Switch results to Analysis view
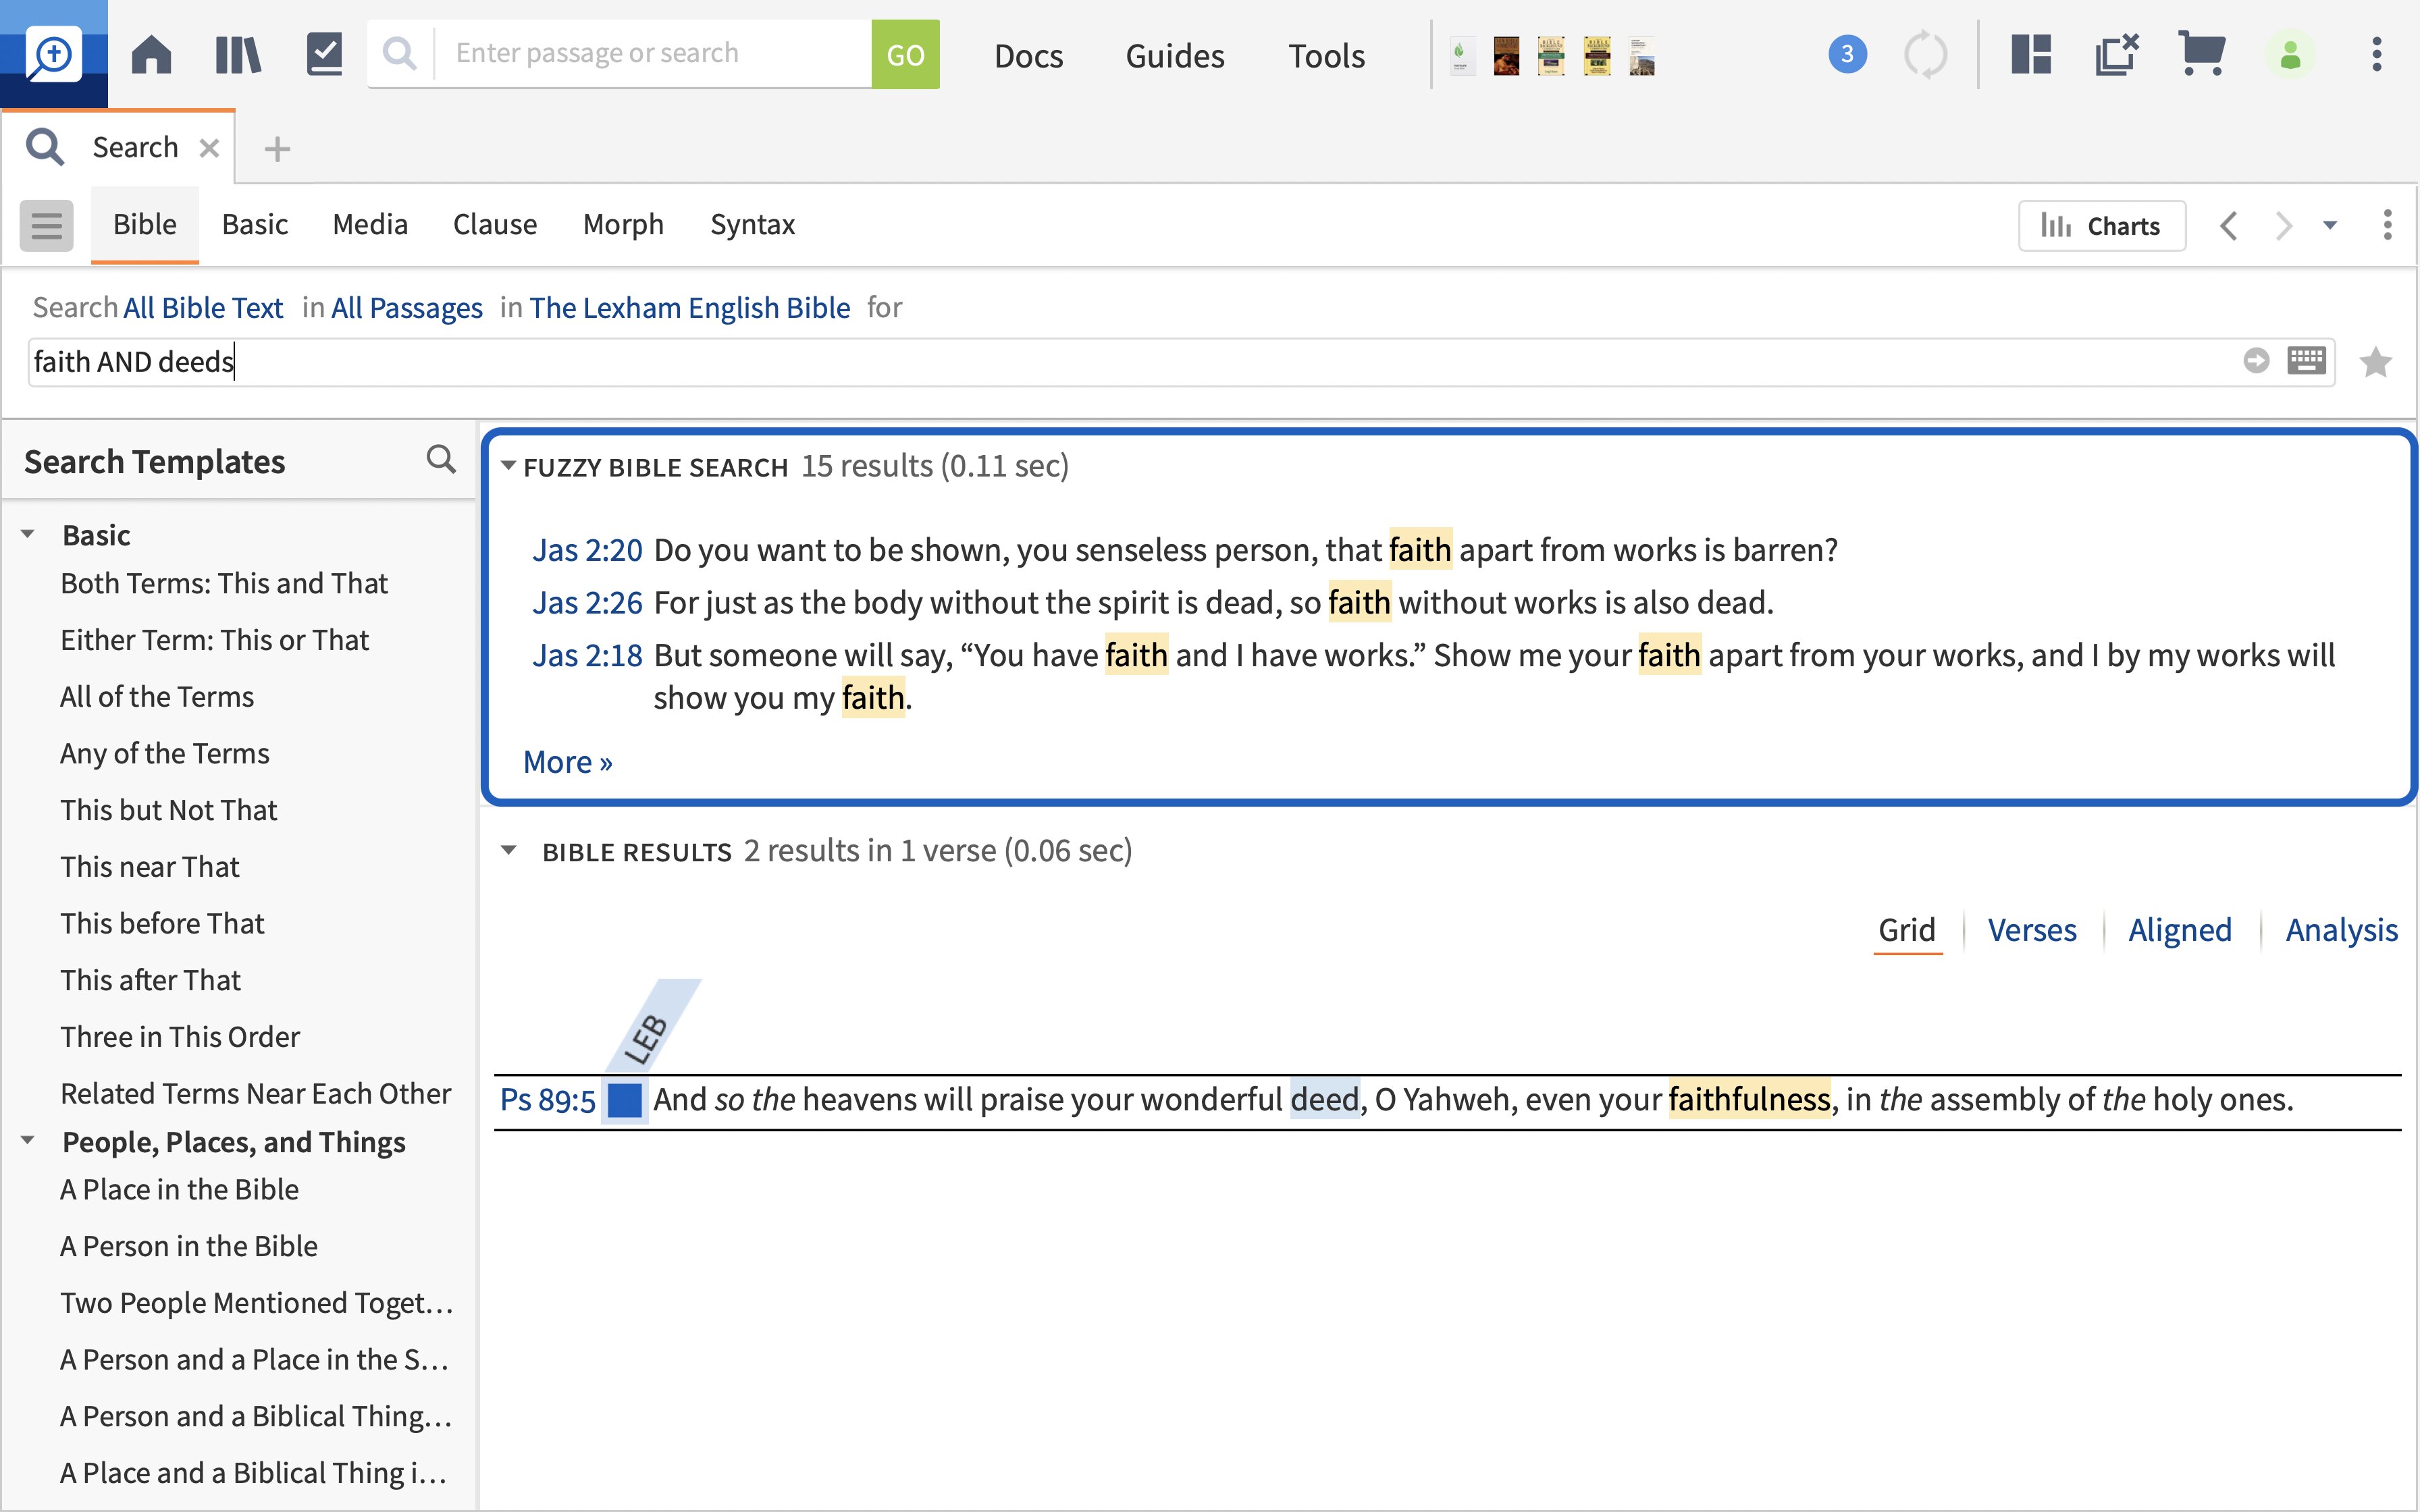 2342,930
